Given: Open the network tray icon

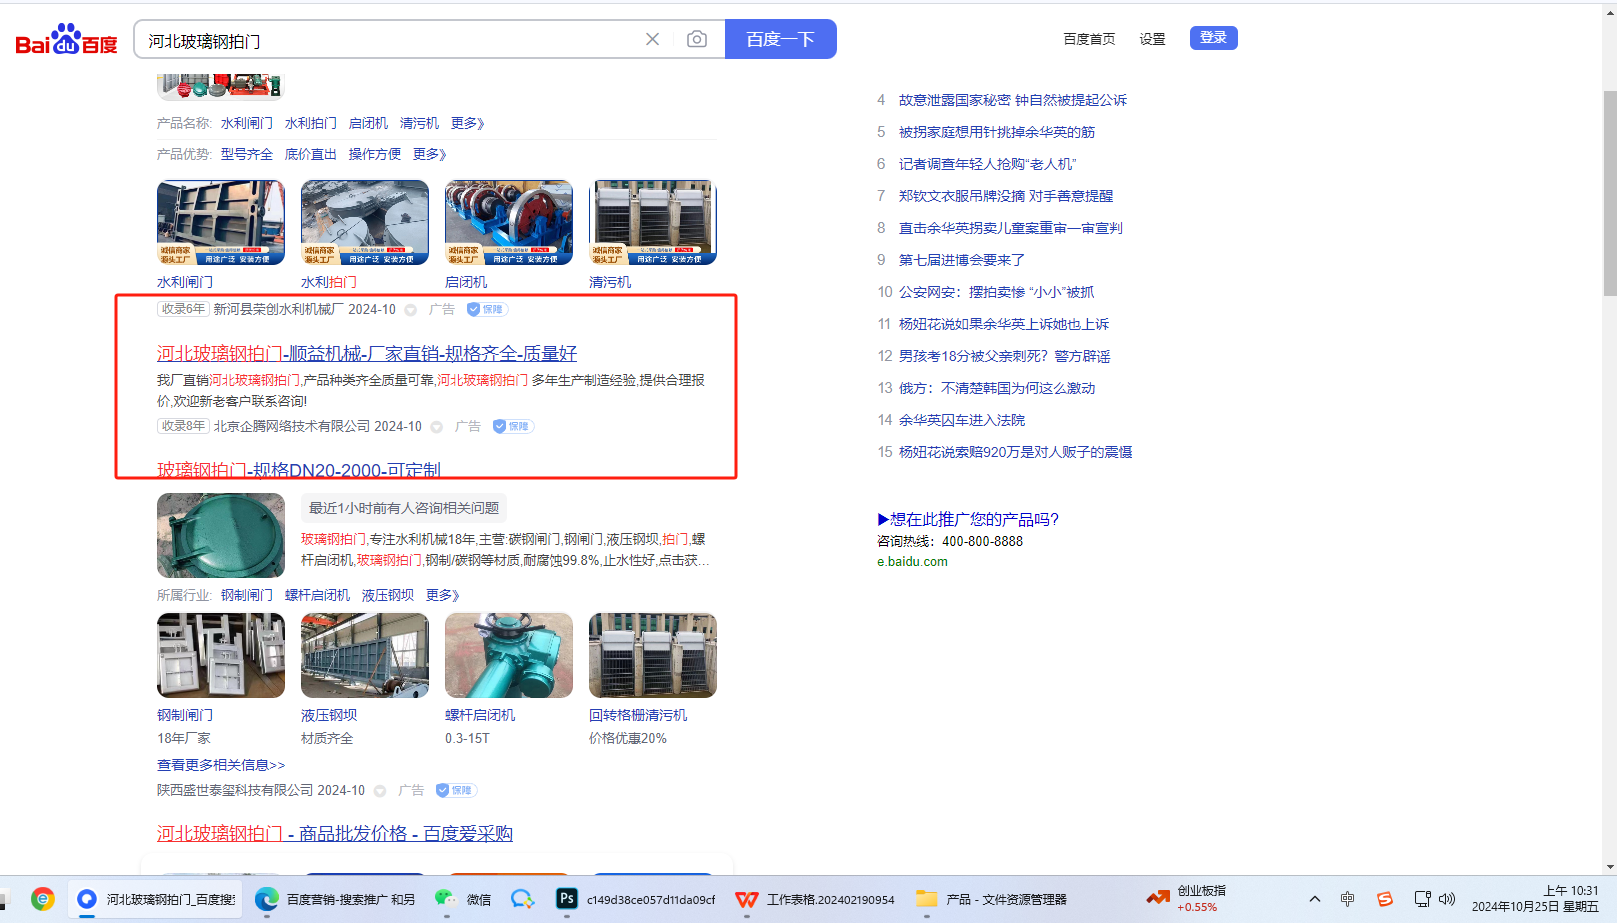Looking at the screenshot, I should 1422,899.
